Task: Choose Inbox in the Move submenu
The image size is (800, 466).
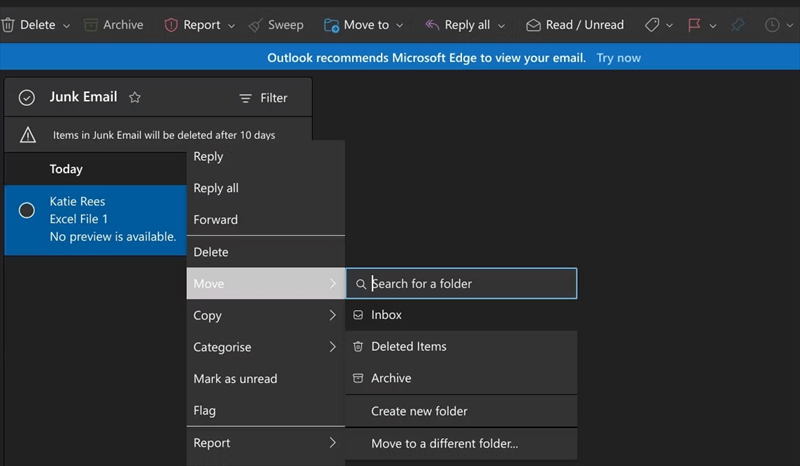Action: coord(386,315)
